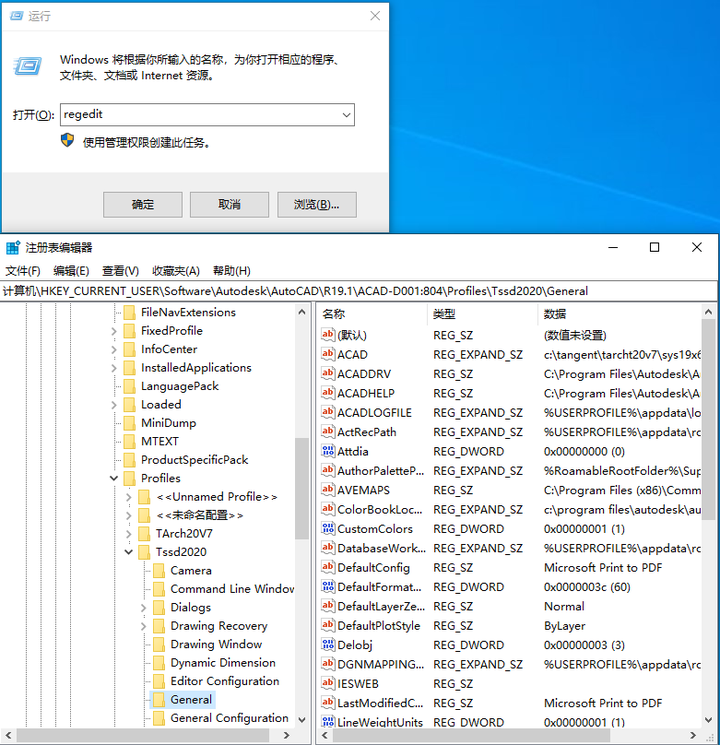Click the ActRecPath string value icon
The width and height of the screenshot is (720, 745).
tap(327, 432)
